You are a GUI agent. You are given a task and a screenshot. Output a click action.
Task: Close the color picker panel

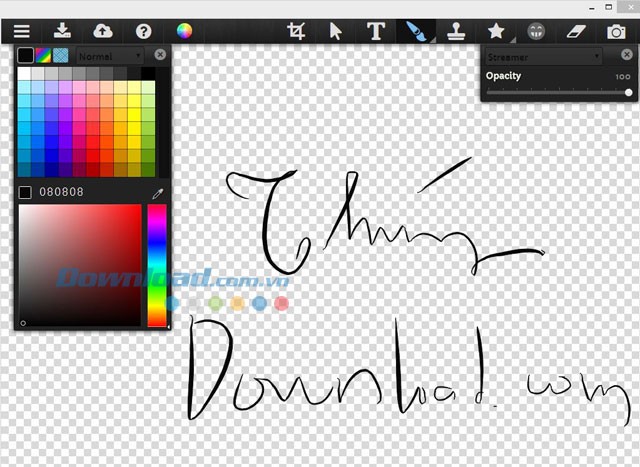160,55
